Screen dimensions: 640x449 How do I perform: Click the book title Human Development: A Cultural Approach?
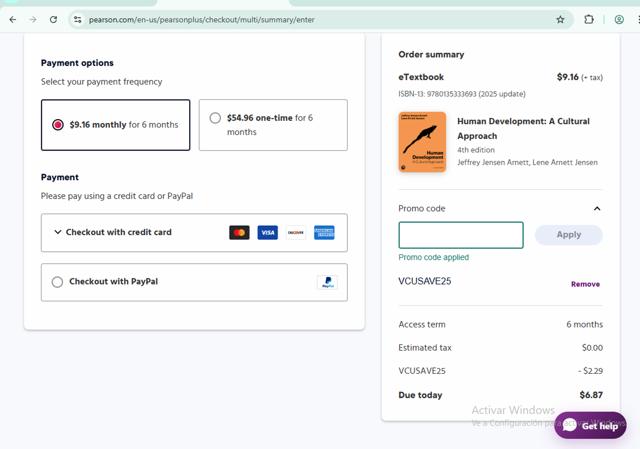(523, 129)
